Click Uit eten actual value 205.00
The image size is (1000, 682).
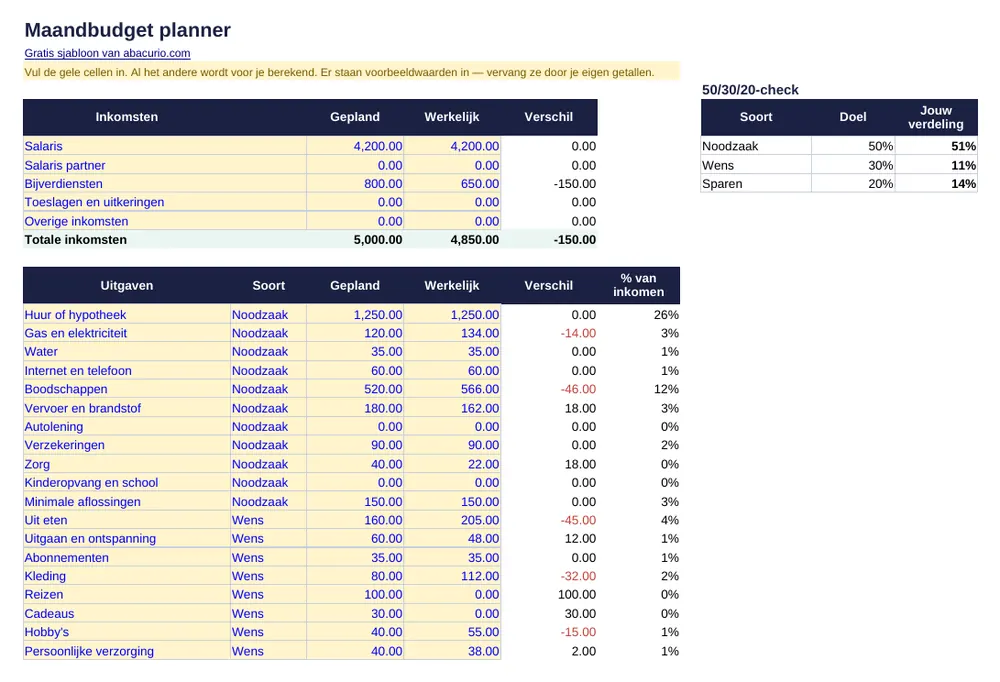452,520
